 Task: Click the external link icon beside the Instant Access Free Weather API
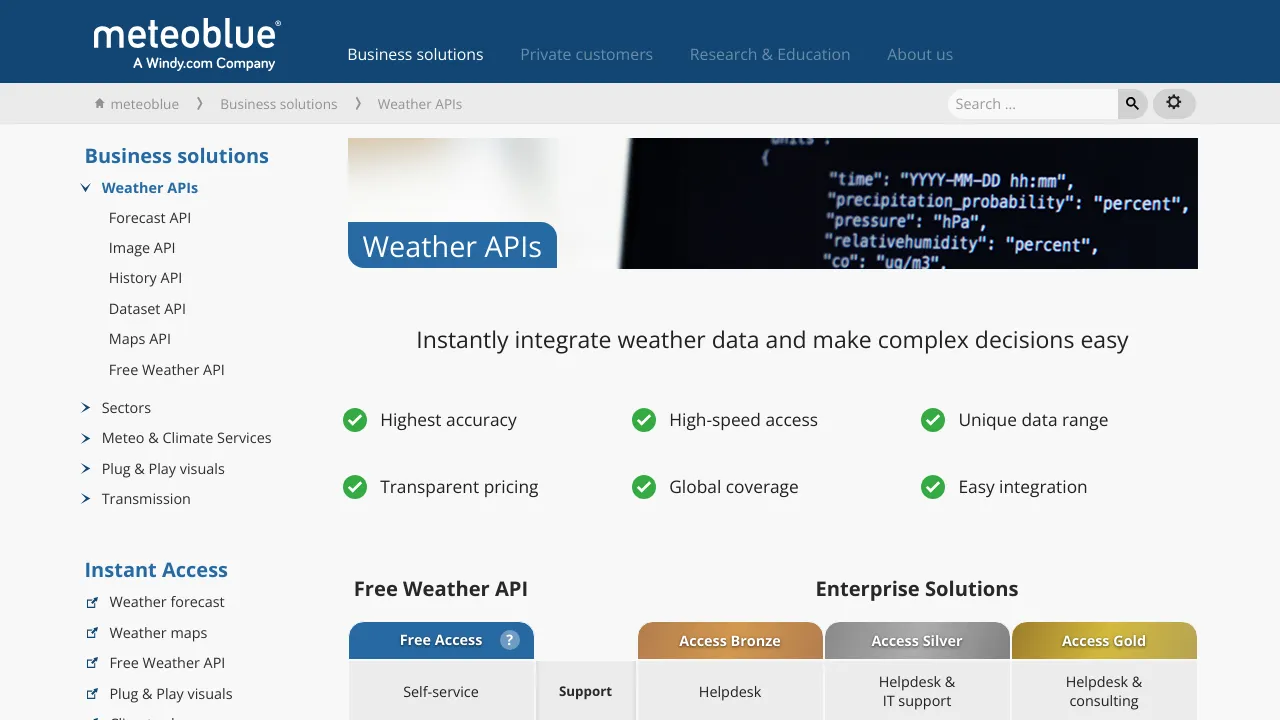(x=92, y=663)
